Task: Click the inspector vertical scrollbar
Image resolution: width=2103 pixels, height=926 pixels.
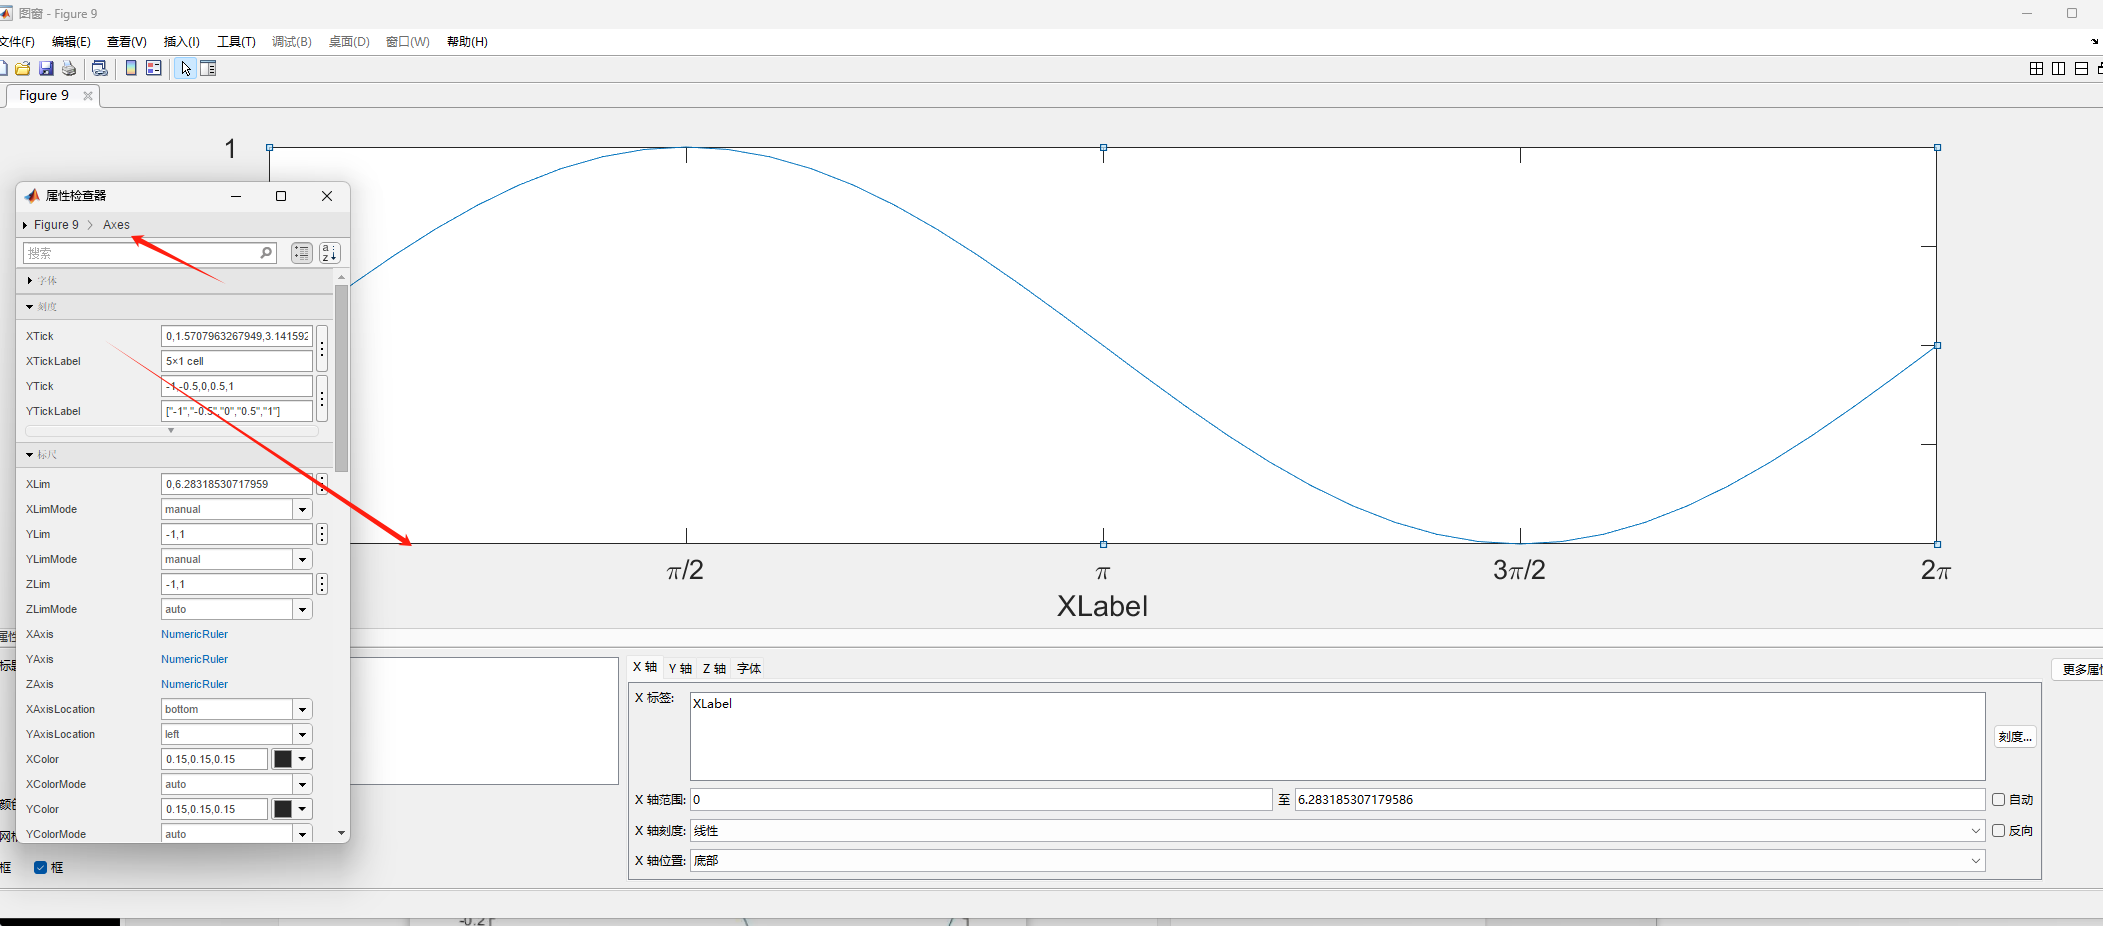Action: click(x=341, y=378)
